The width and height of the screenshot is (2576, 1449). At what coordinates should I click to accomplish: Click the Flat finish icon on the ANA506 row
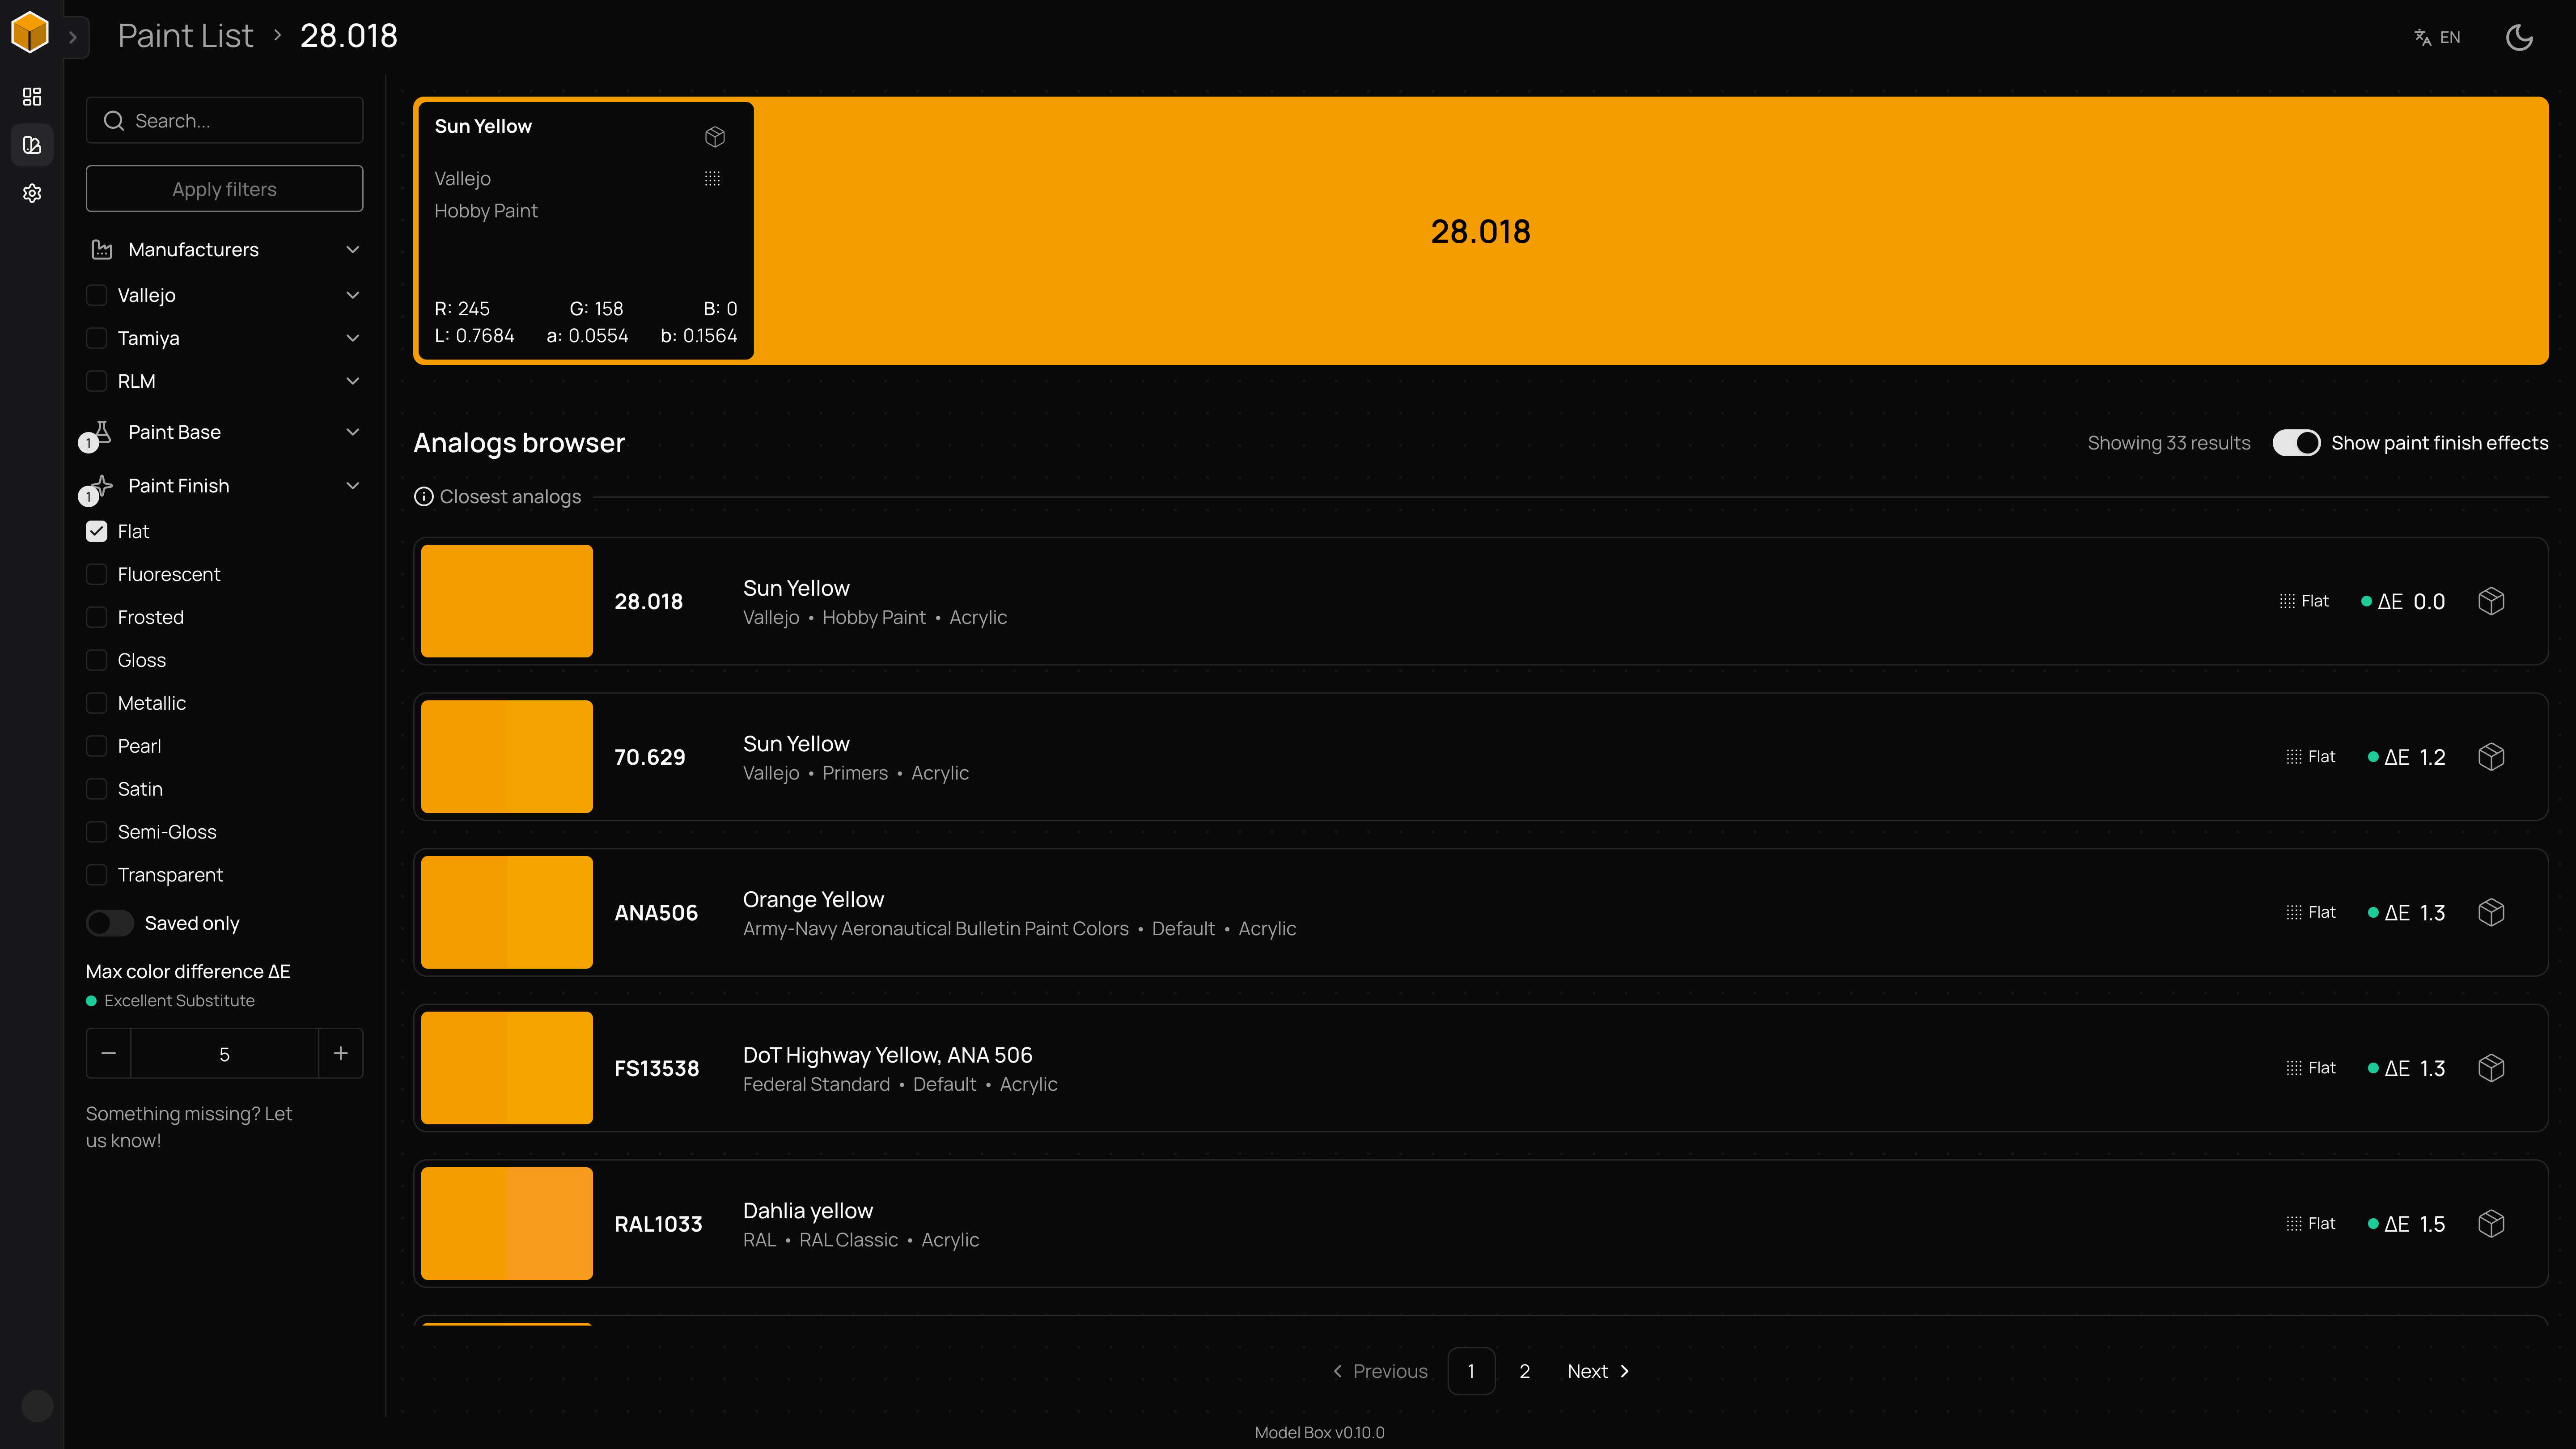tap(2294, 912)
